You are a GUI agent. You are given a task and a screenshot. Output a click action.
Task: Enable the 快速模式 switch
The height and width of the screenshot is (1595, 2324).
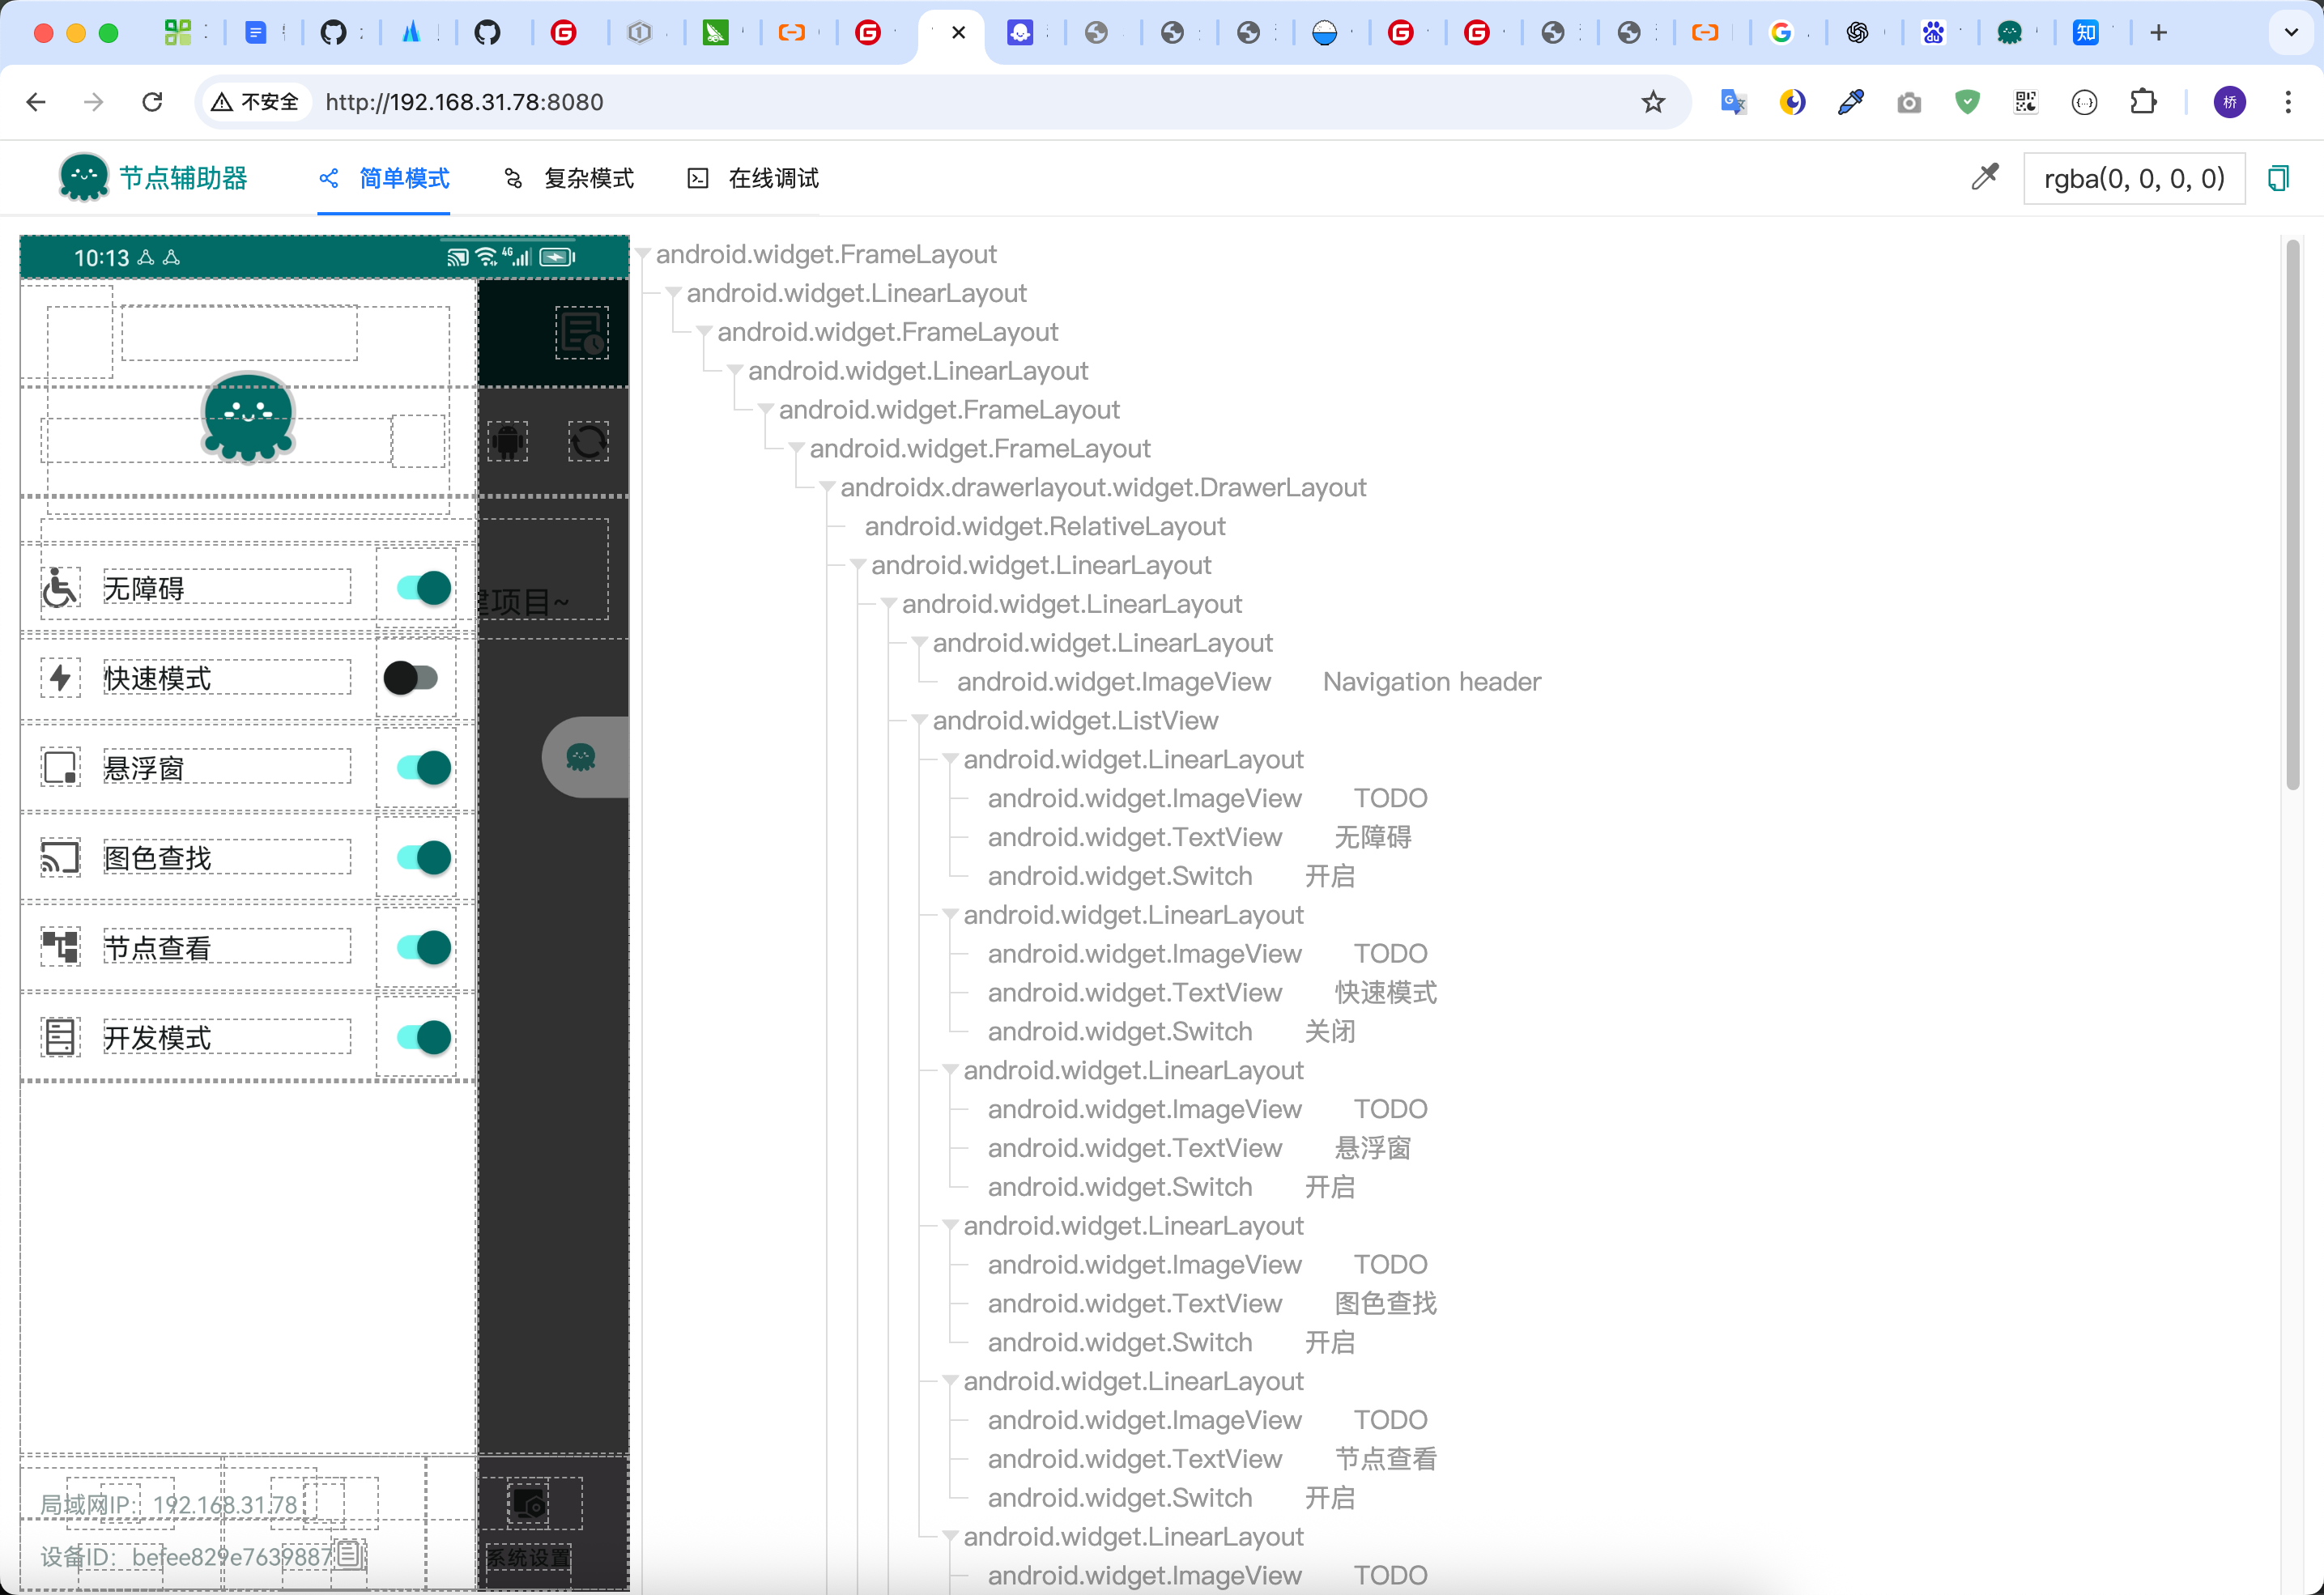411,678
